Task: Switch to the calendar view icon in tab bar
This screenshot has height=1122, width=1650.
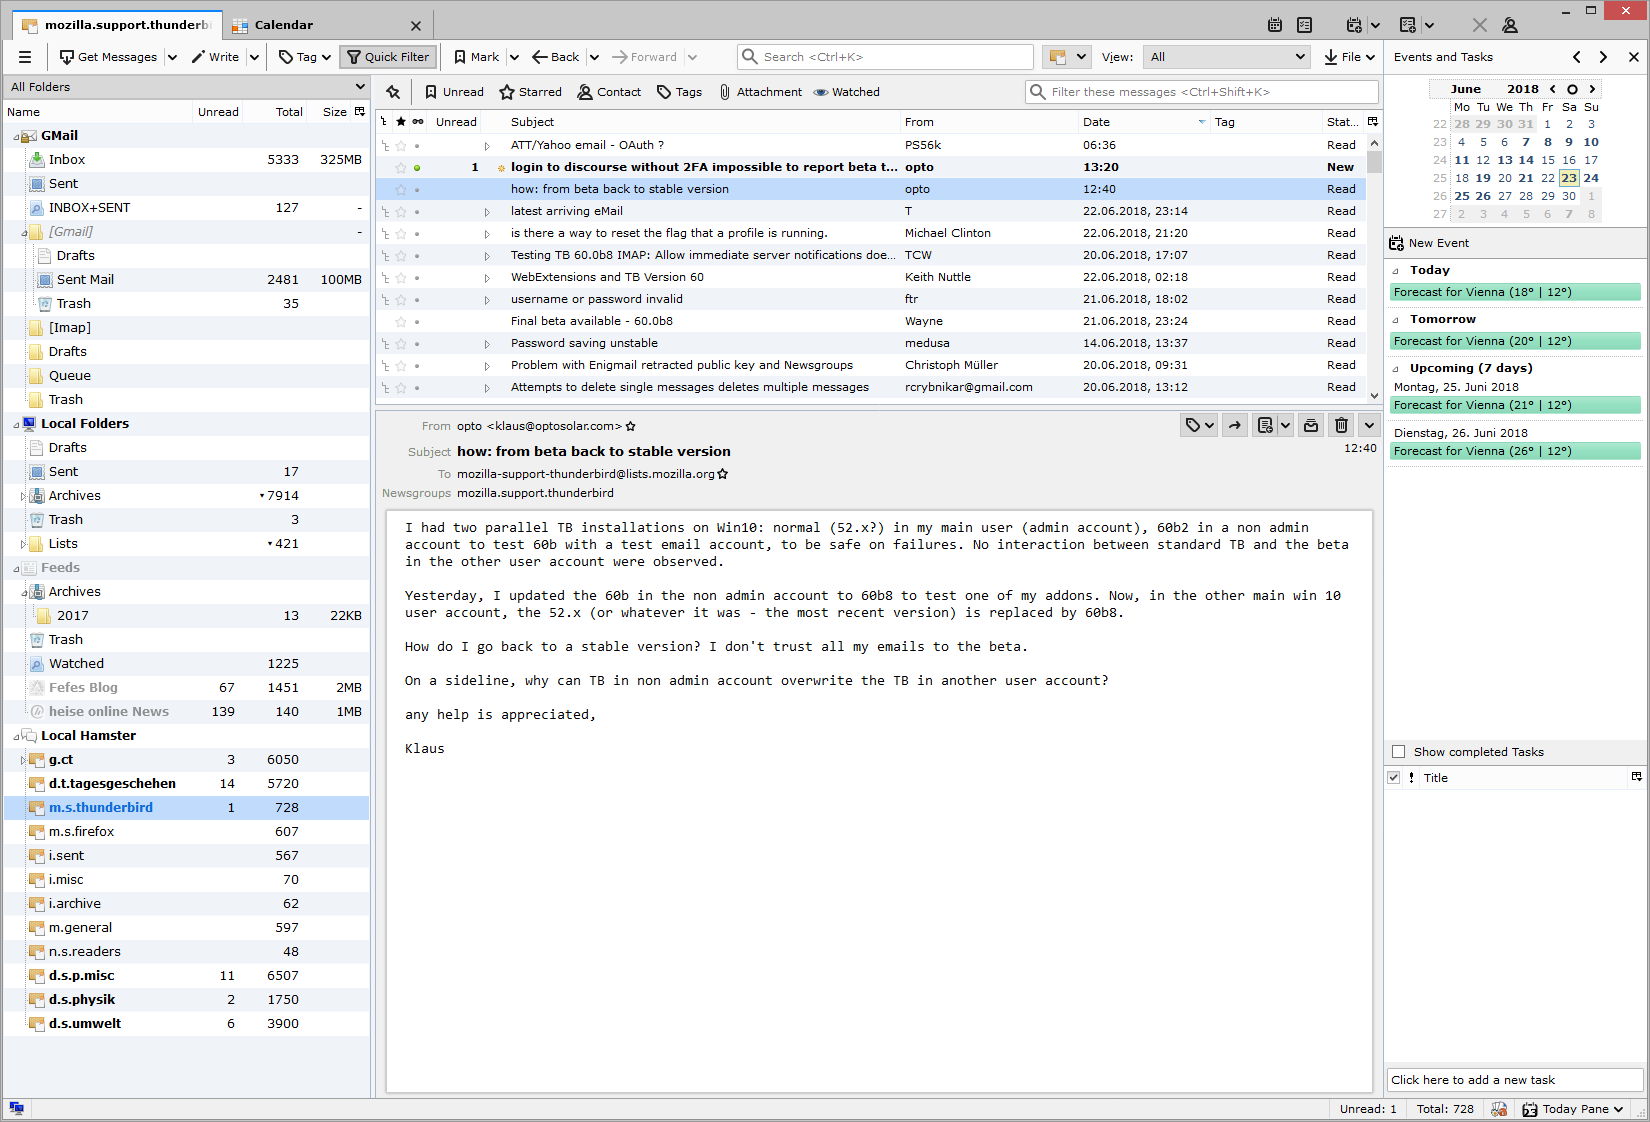Action: click(1275, 25)
